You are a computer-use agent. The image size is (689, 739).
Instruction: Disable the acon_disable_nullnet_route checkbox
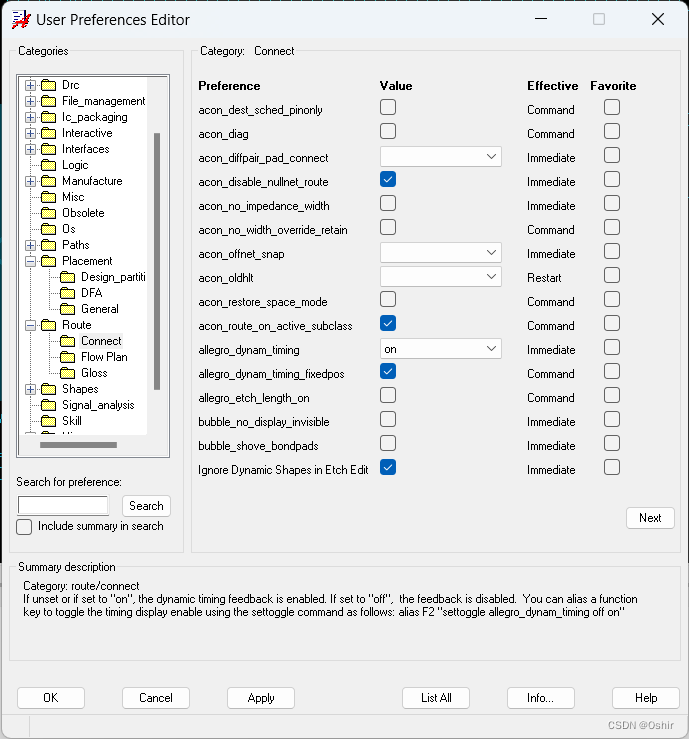coord(388,180)
